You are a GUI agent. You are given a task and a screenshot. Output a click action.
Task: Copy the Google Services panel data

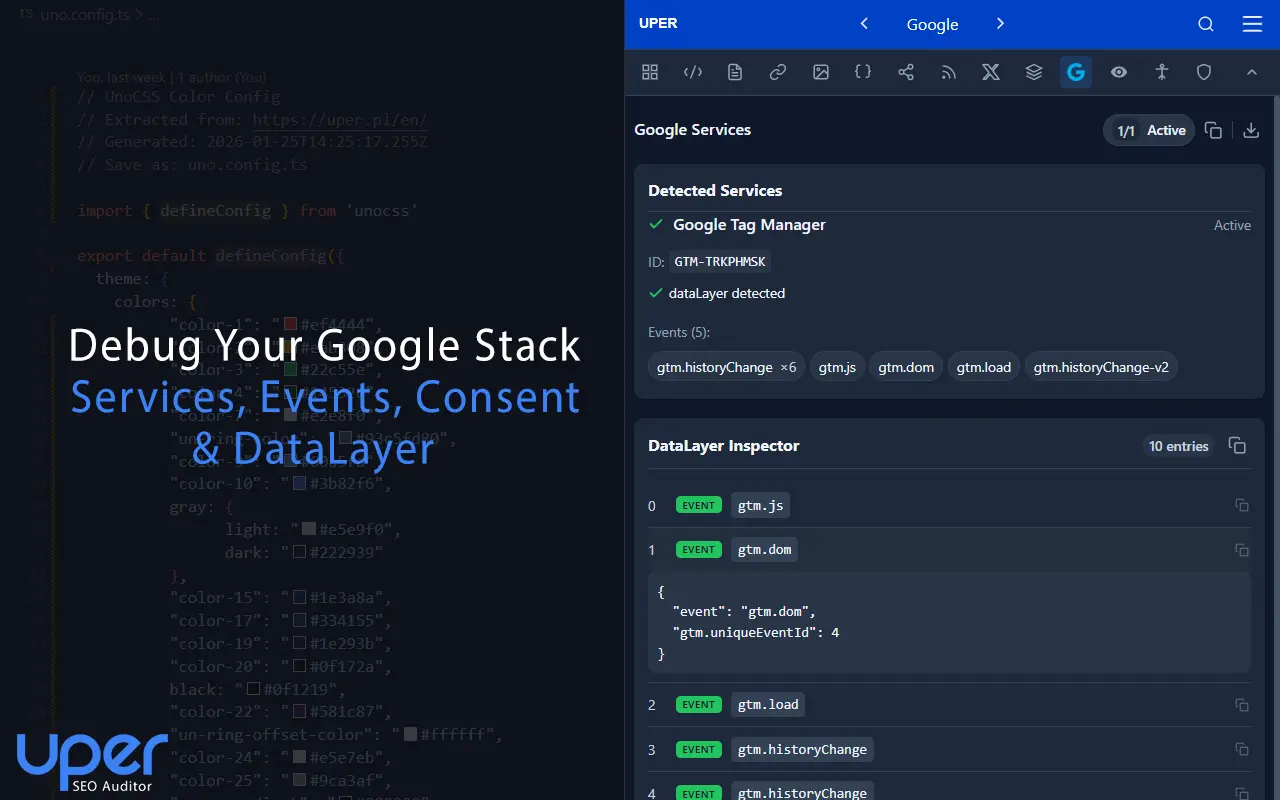(x=1213, y=130)
